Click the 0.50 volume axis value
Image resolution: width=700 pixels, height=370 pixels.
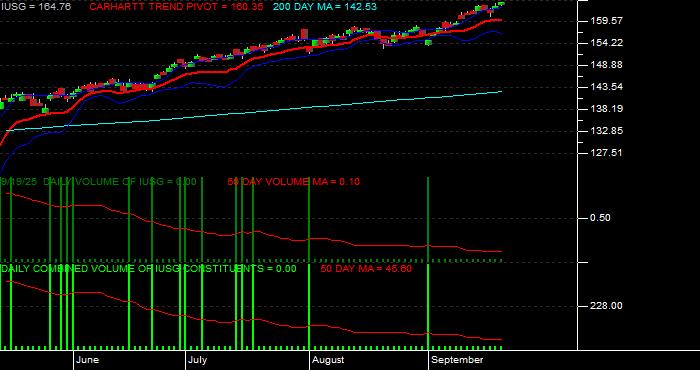tap(600, 218)
